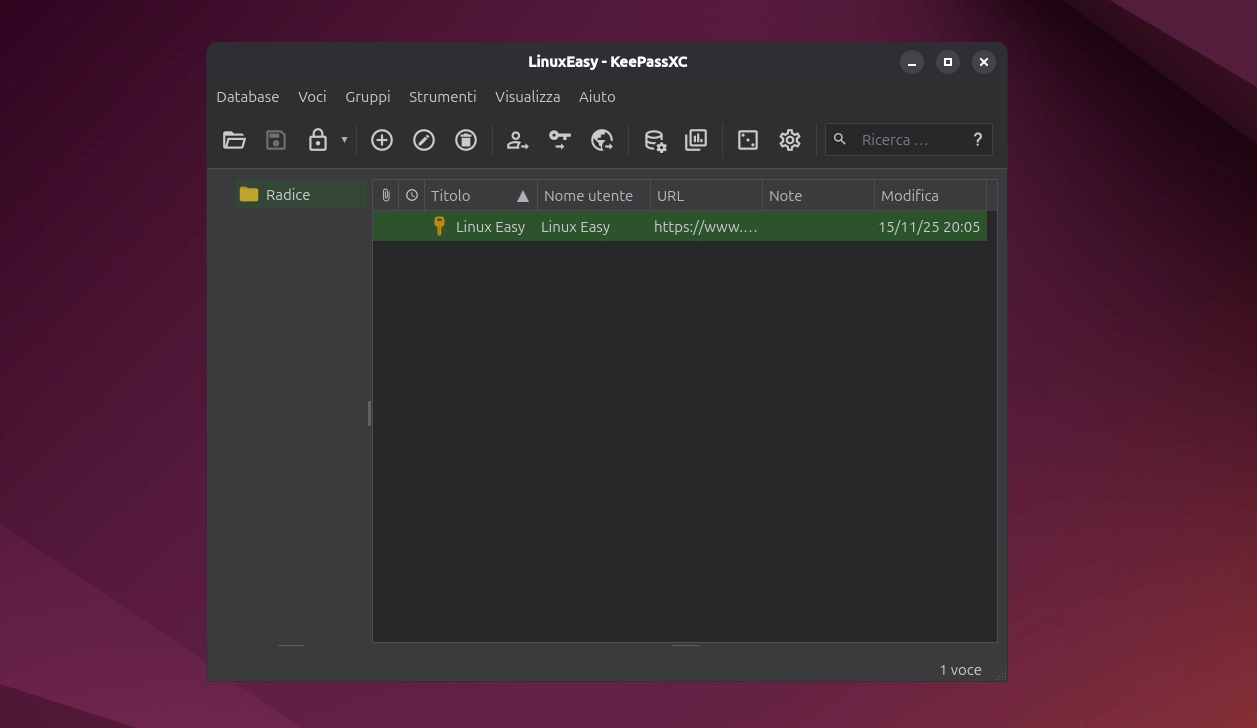Open database settings from the toolbar
Viewport: 1257px width, 728px height.
655,140
